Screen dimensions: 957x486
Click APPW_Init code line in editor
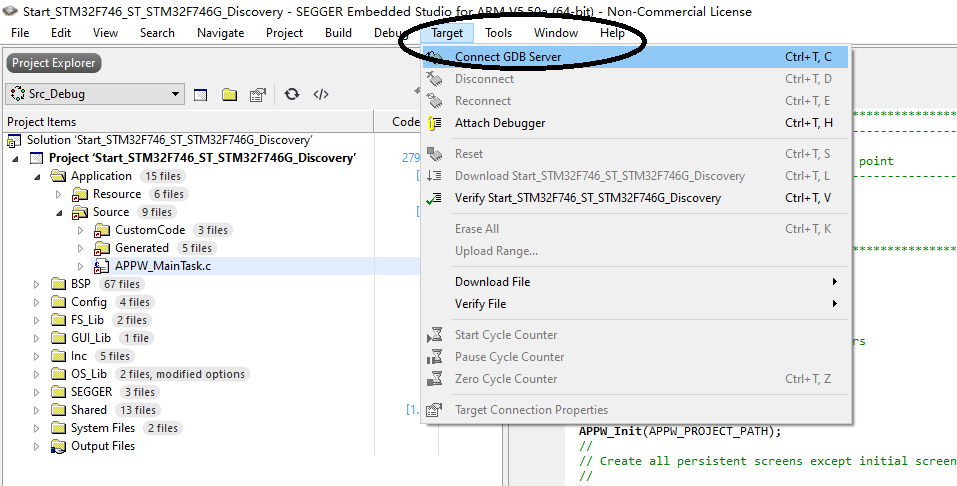(x=680, y=431)
